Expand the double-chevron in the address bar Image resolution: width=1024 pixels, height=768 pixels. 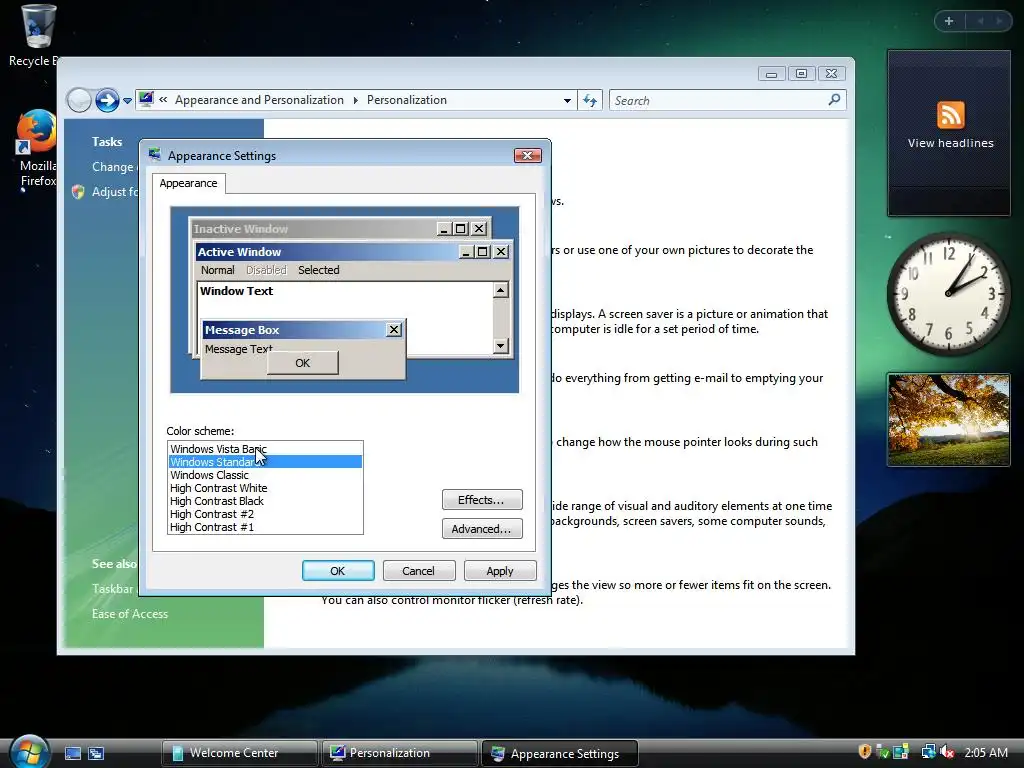(163, 100)
